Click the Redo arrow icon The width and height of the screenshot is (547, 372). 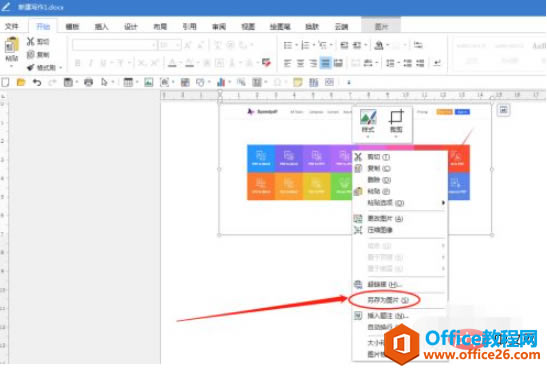tap(52, 82)
